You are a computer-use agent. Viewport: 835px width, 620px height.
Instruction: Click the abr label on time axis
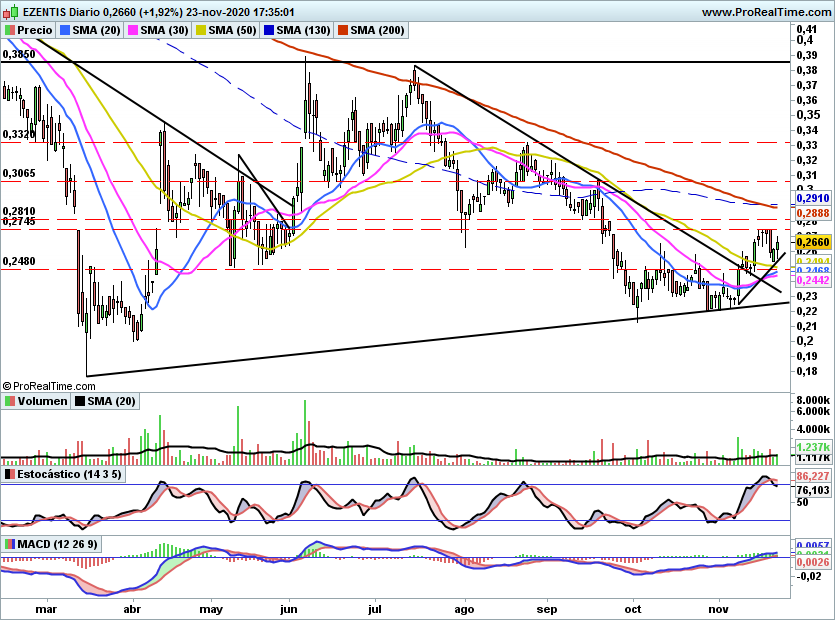[x=132, y=609]
